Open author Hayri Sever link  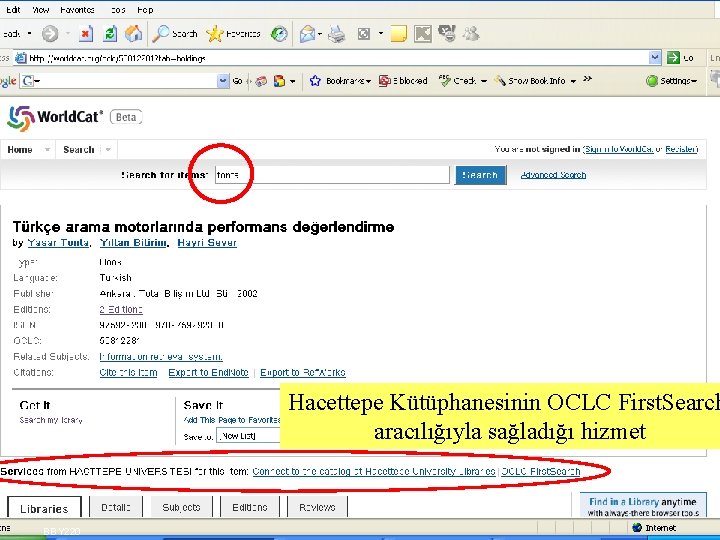click(x=207, y=243)
